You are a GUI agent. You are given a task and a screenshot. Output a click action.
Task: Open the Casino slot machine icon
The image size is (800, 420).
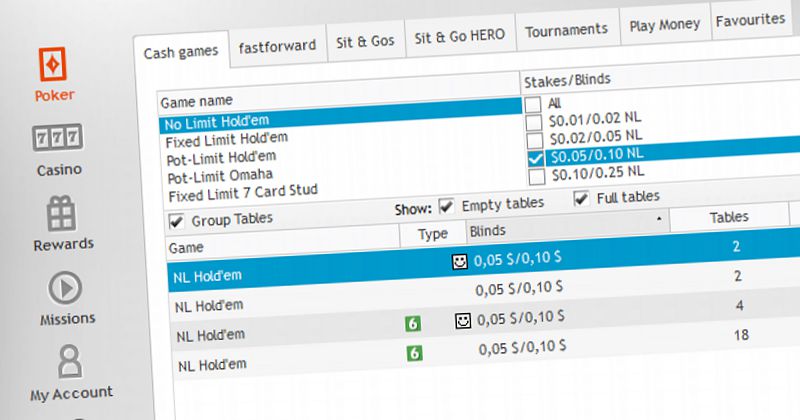[57, 140]
